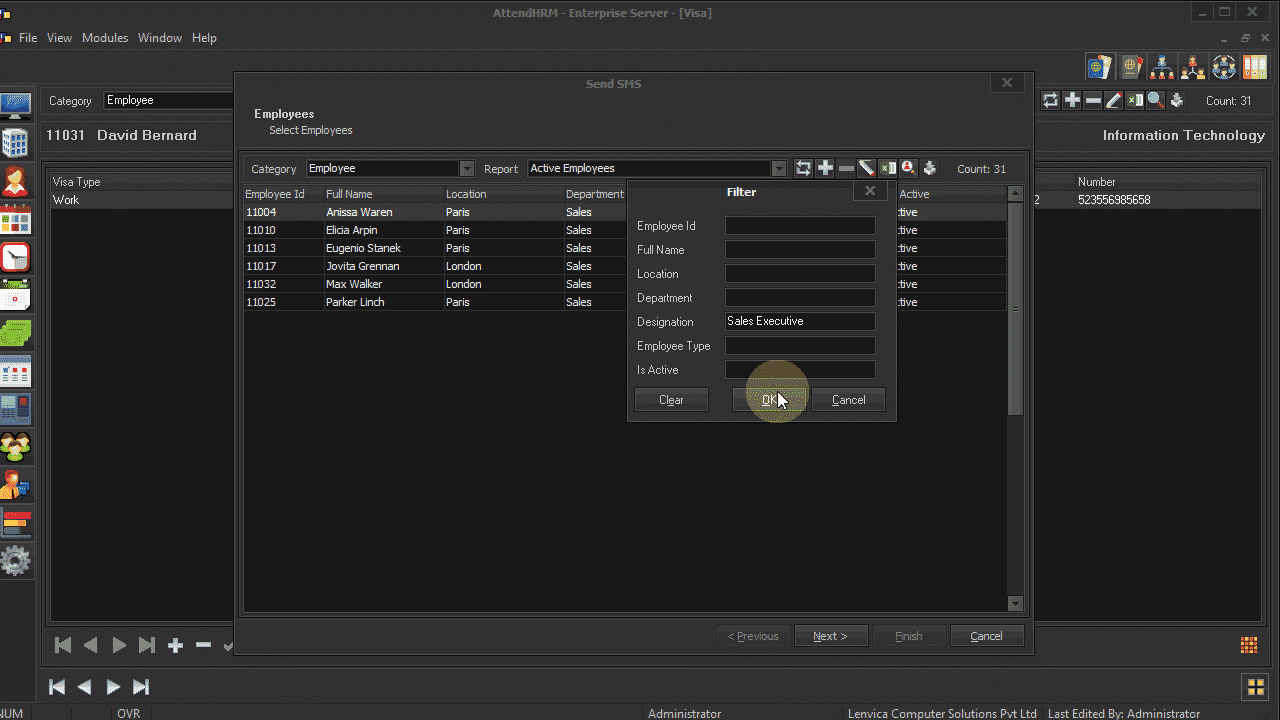Viewport: 1280px width, 720px height.
Task: Click the Department filter field
Action: (x=800, y=298)
